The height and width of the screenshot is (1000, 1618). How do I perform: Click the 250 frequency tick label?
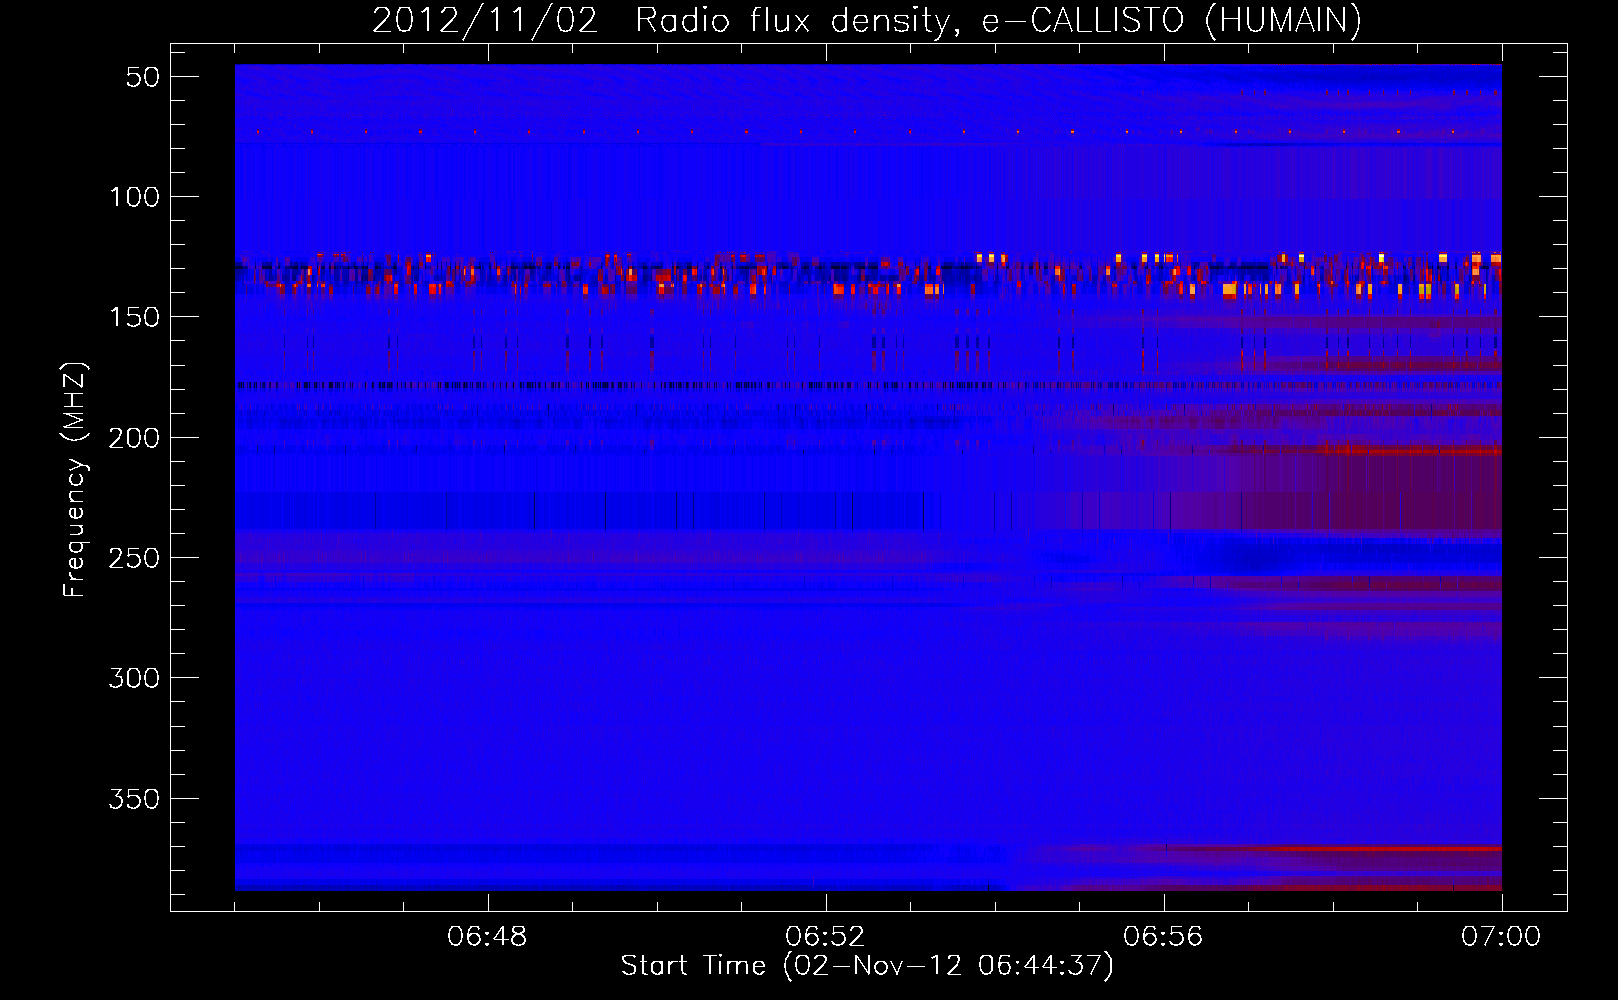[134, 558]
